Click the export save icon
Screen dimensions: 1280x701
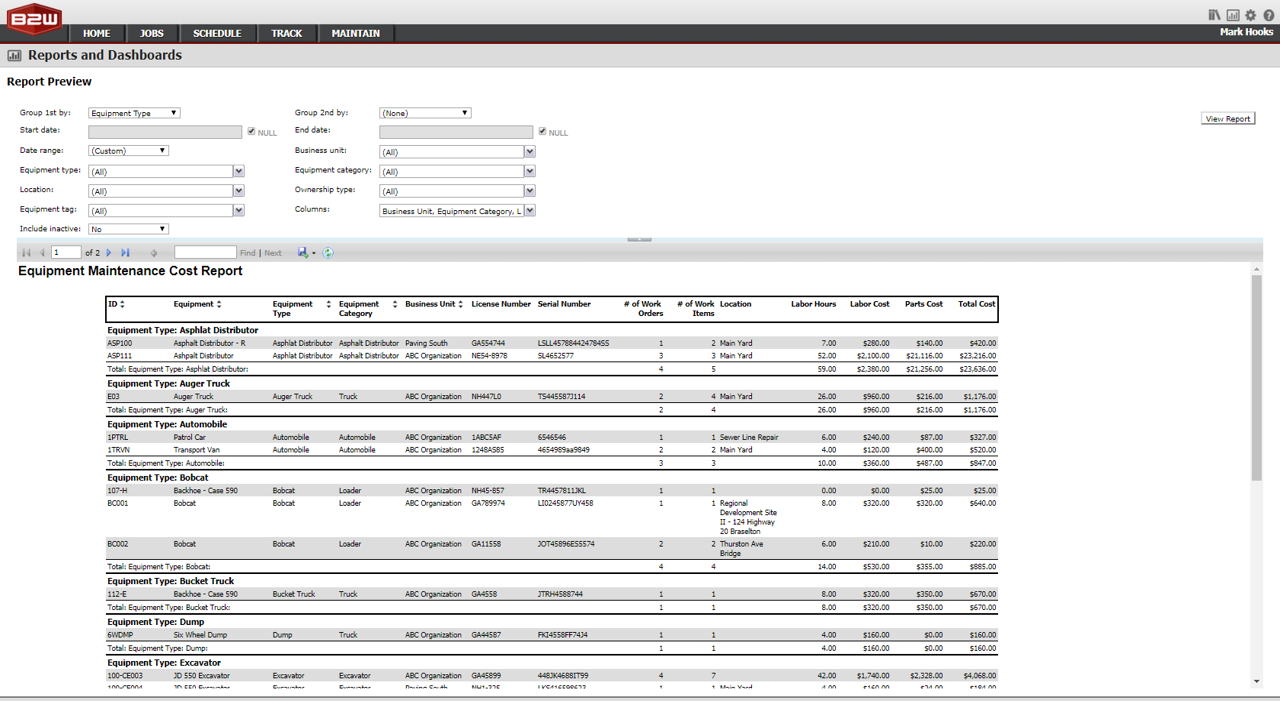click(303, 253)
